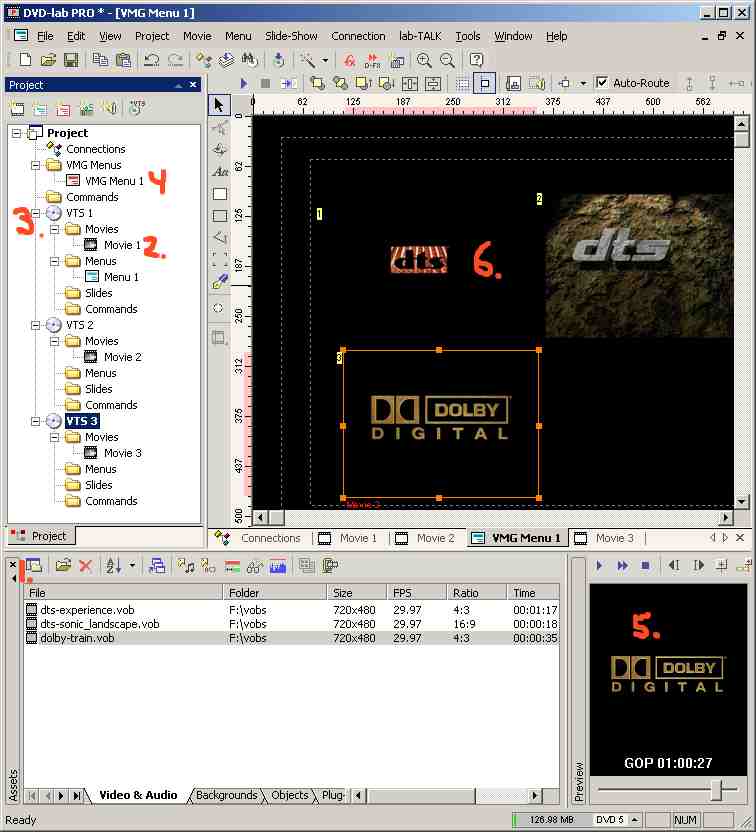The image size is (756, 832).
Task: Play the preview video
Action: [599, 566]
